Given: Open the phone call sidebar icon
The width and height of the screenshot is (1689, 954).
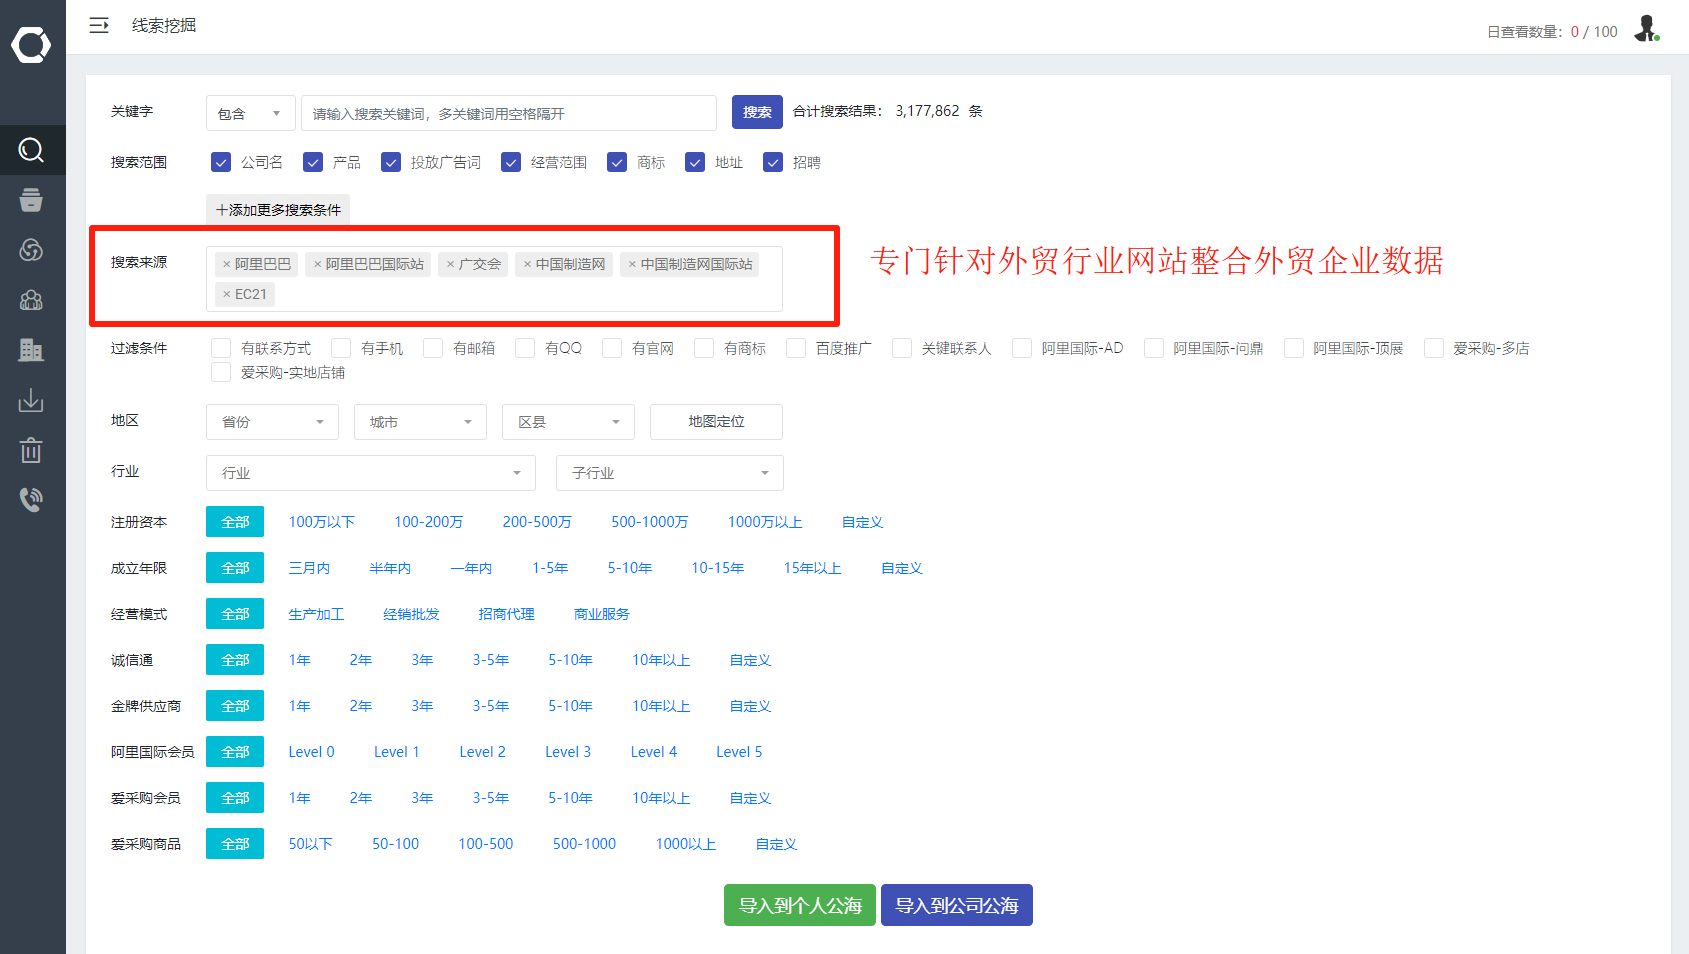Looking at the screenshot, I should pyautogui.click(x=31, y=500).
